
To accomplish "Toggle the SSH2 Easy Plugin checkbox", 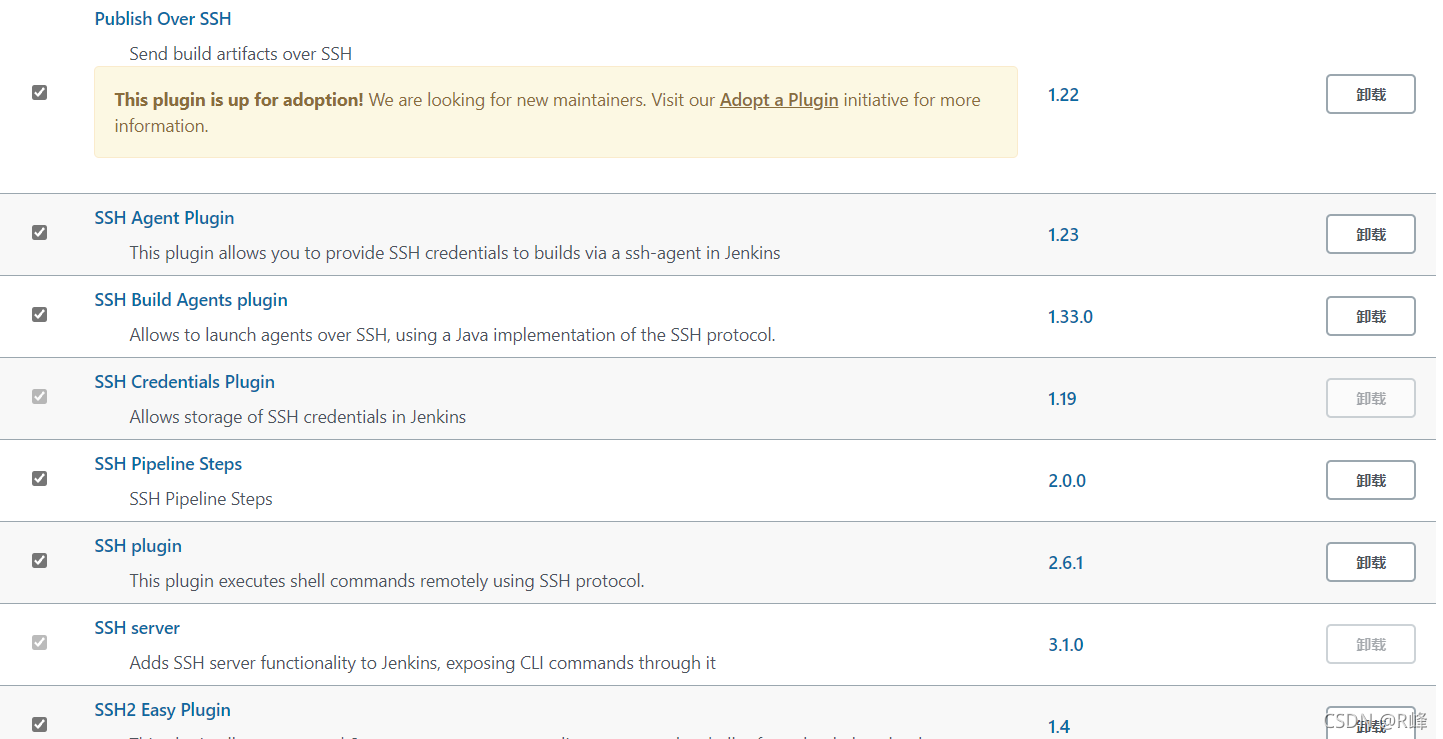I will coord(39,725).
